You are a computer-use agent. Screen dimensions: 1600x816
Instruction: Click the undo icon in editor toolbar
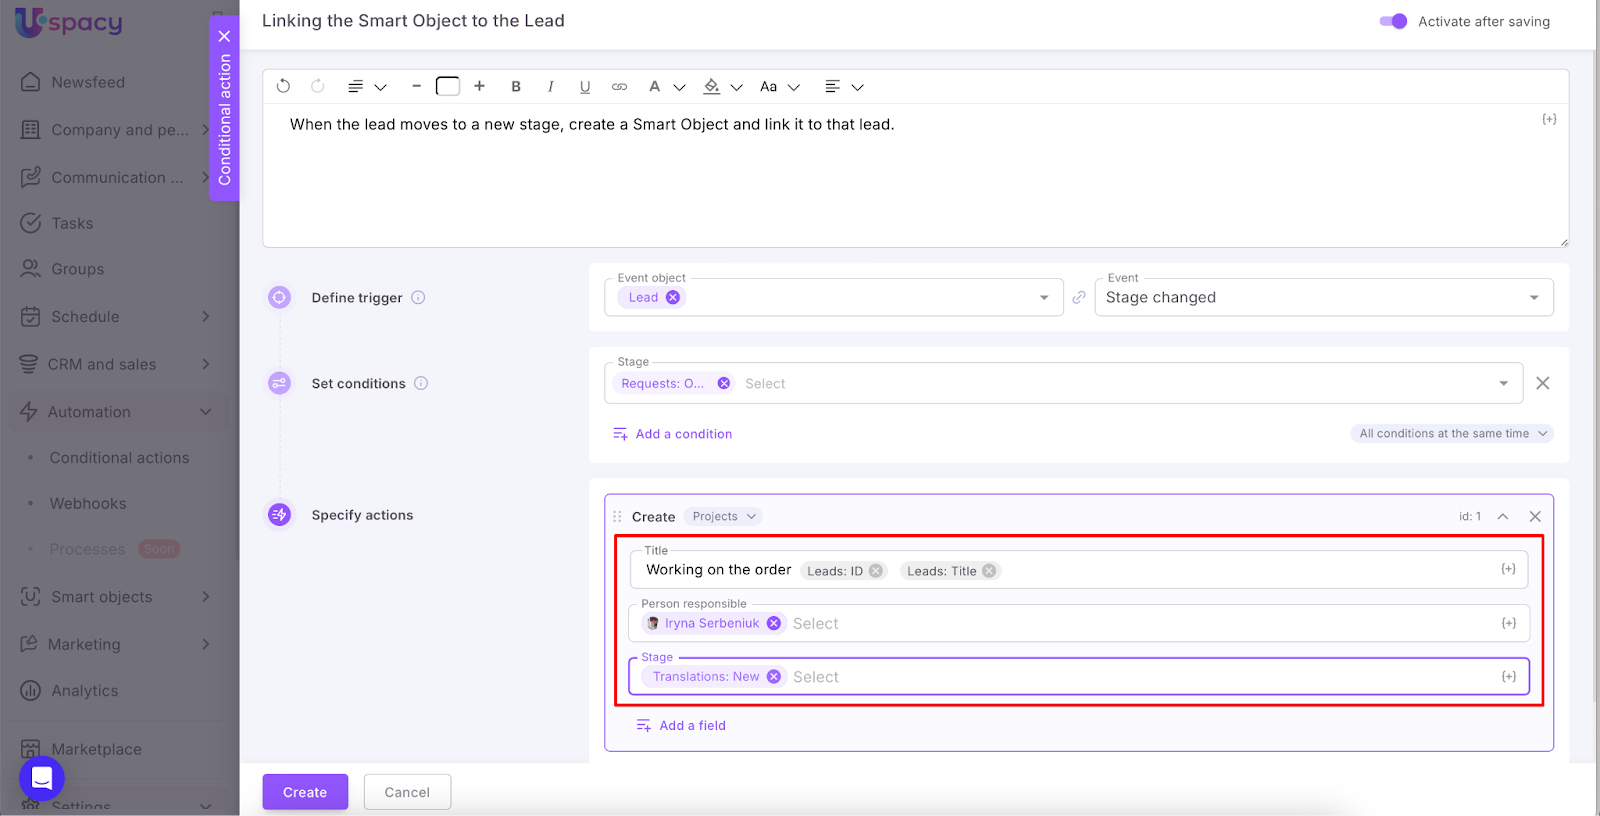click(284, 87)
